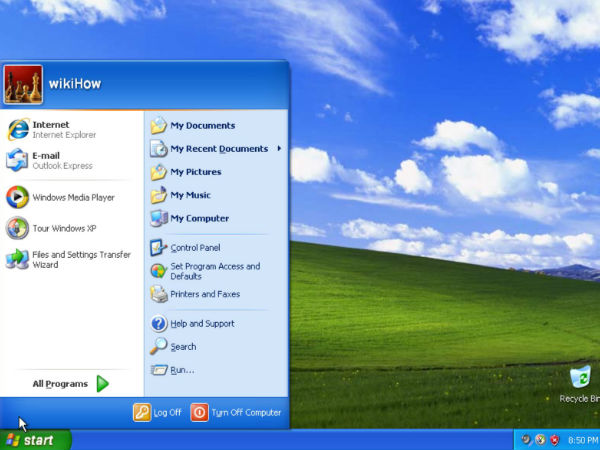This screenshot has height=450, width=600.
Task: Select the My Pictures menu label
Action: (x=196, y=172)
